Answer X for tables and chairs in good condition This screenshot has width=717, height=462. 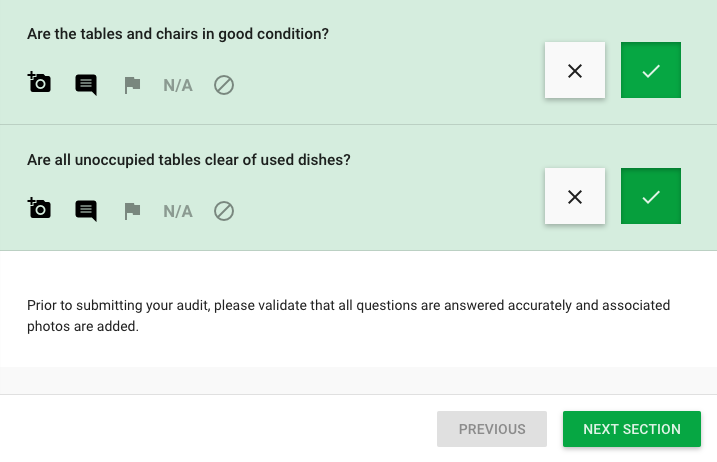click(x=575, y=70)
